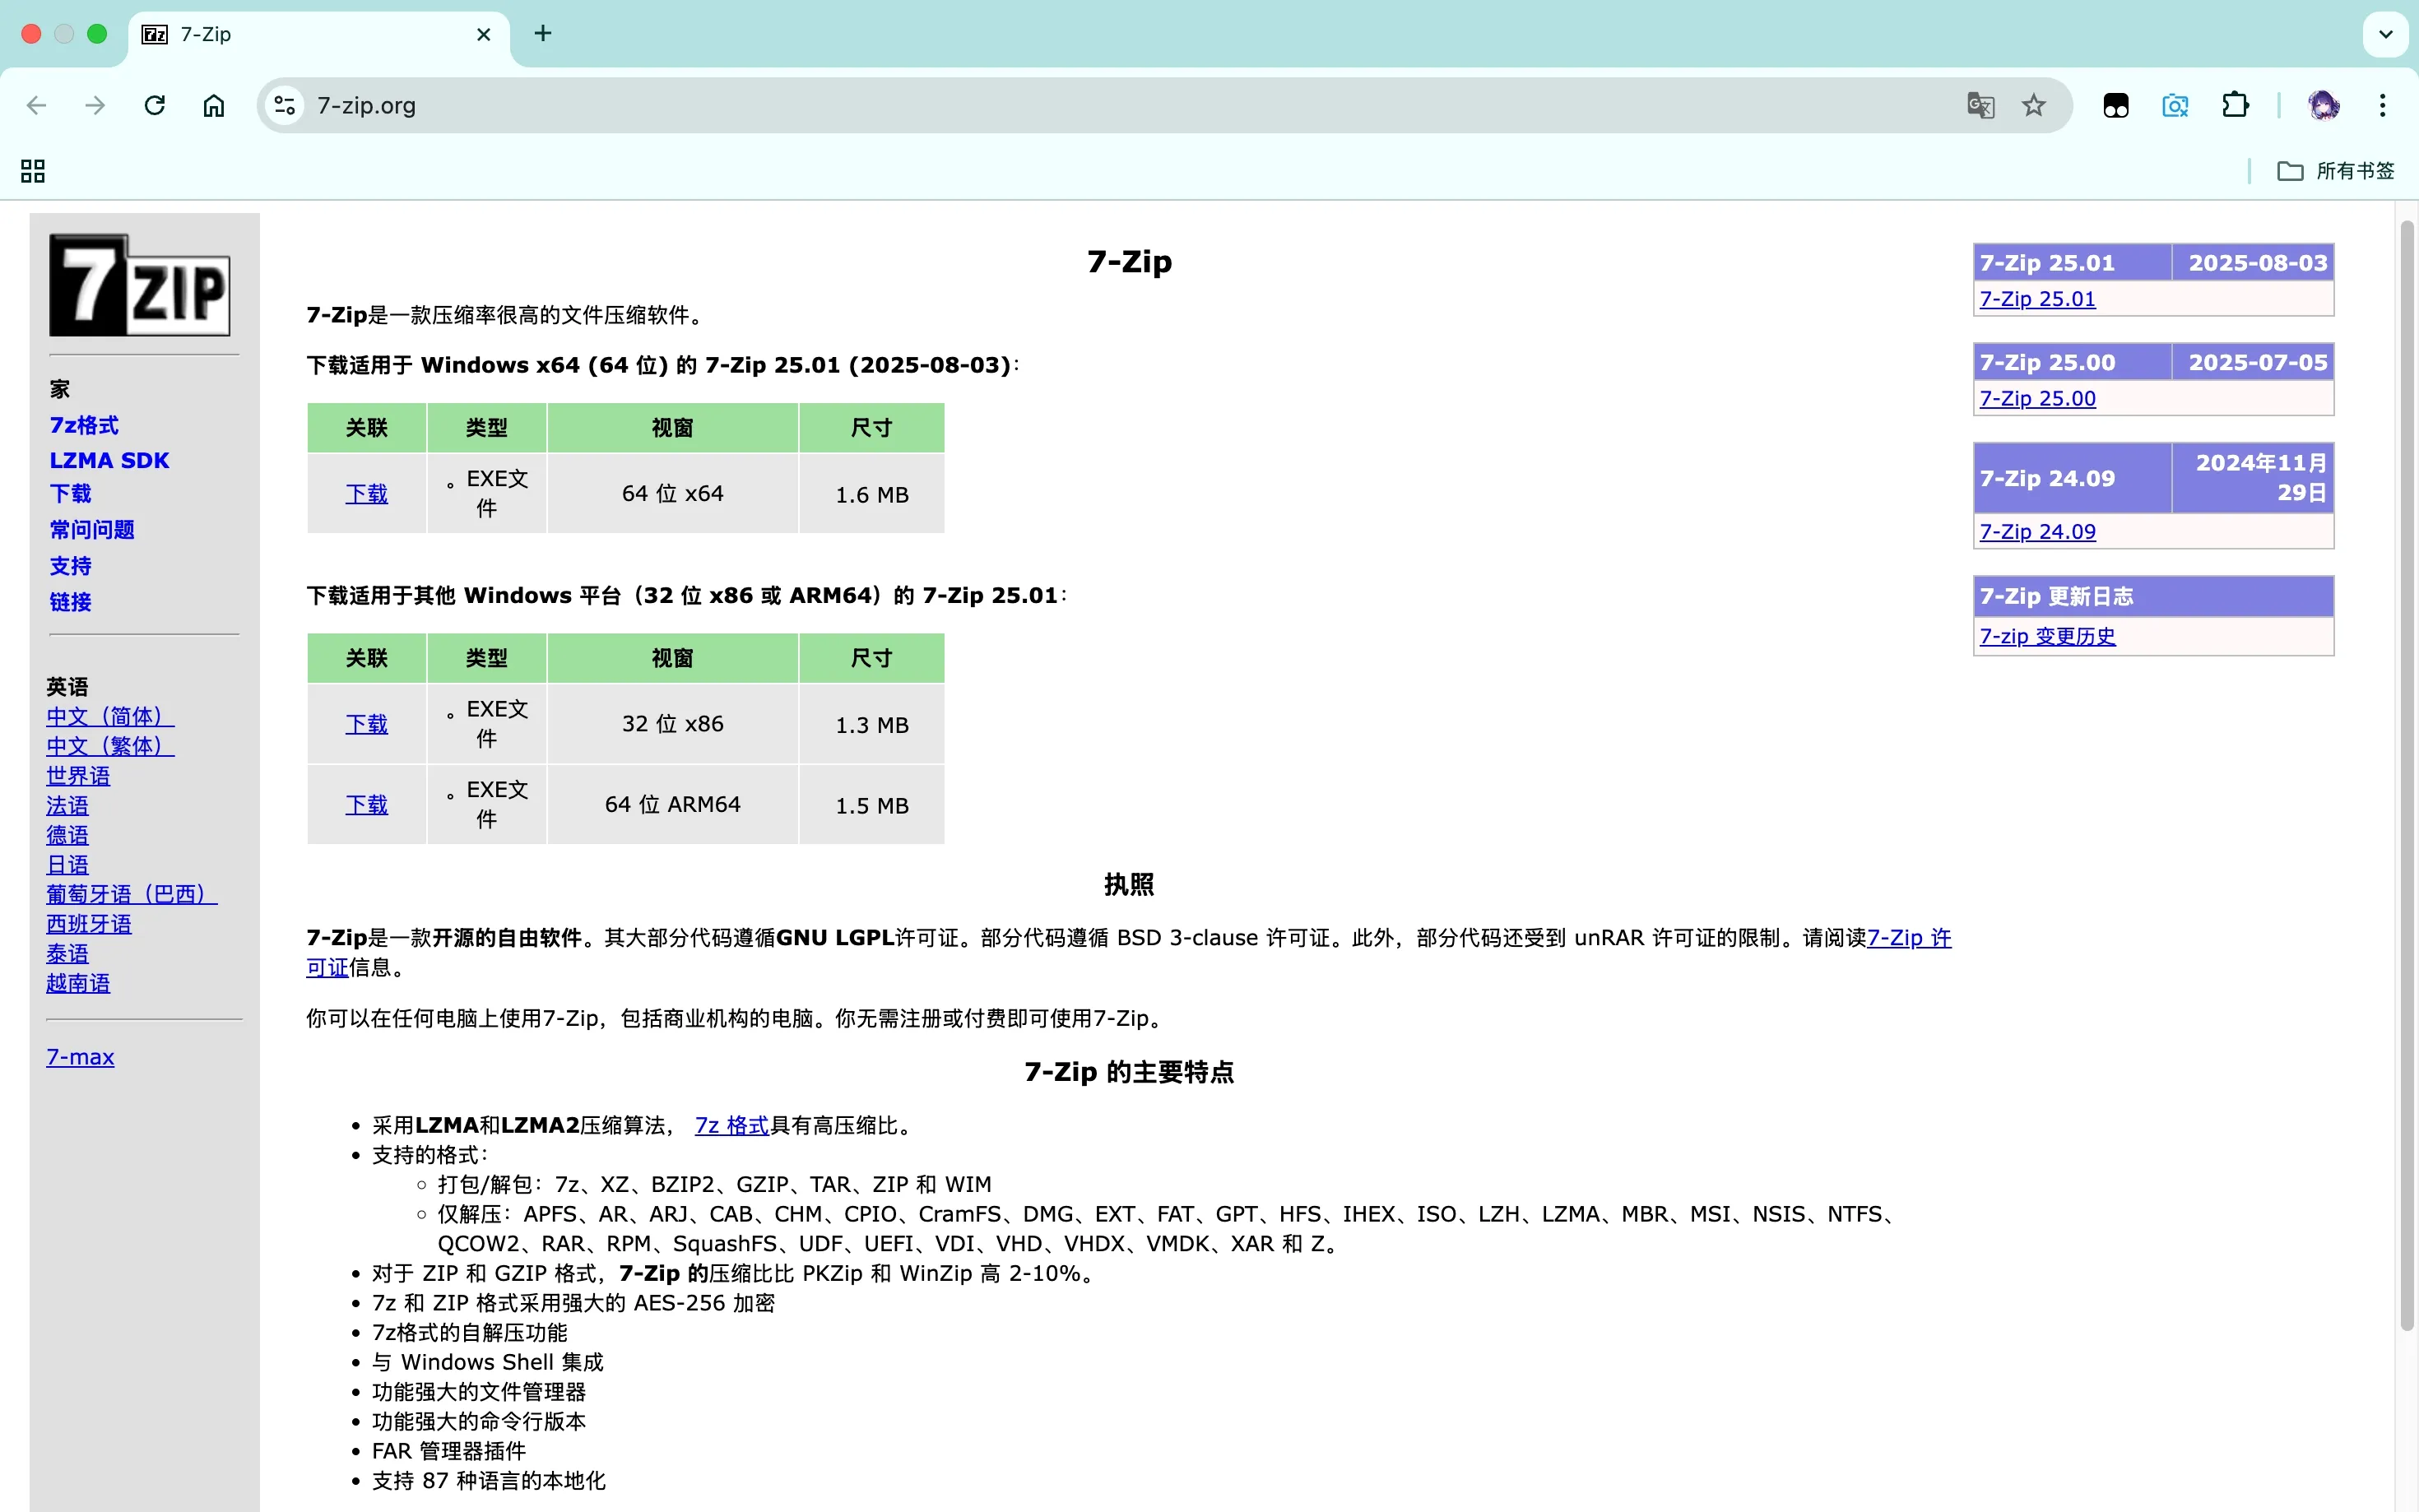Expand the tab search chevron
2419x1512 pixels.
point(2386,34)
